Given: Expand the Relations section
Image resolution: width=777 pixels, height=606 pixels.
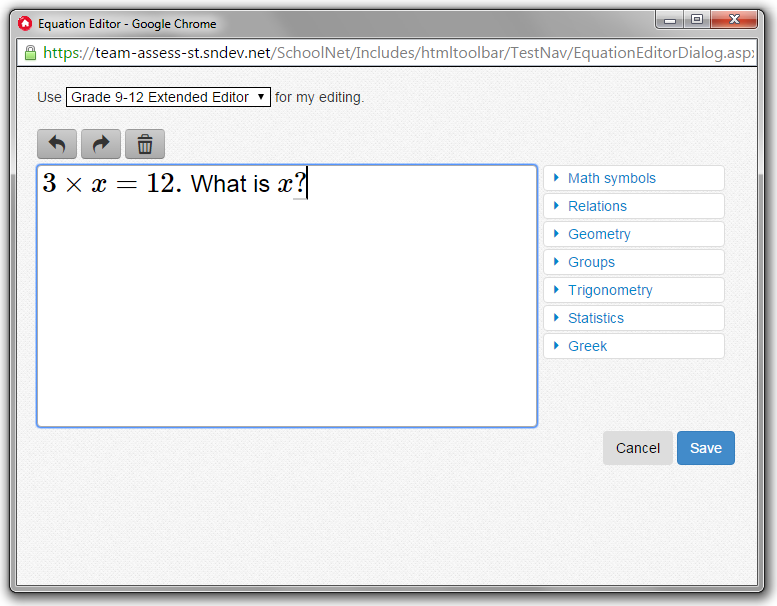Looking at the screenshot, I should (633, 206).
